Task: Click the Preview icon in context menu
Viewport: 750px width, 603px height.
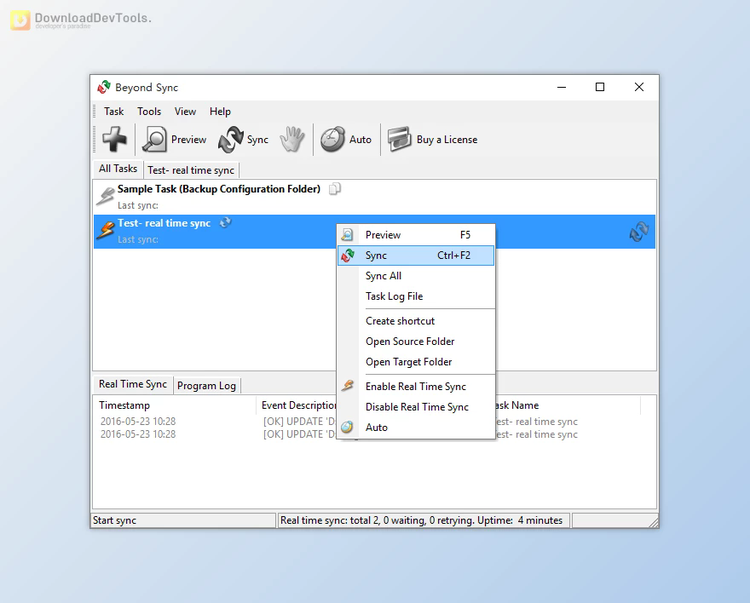Action: click(348, 235)
